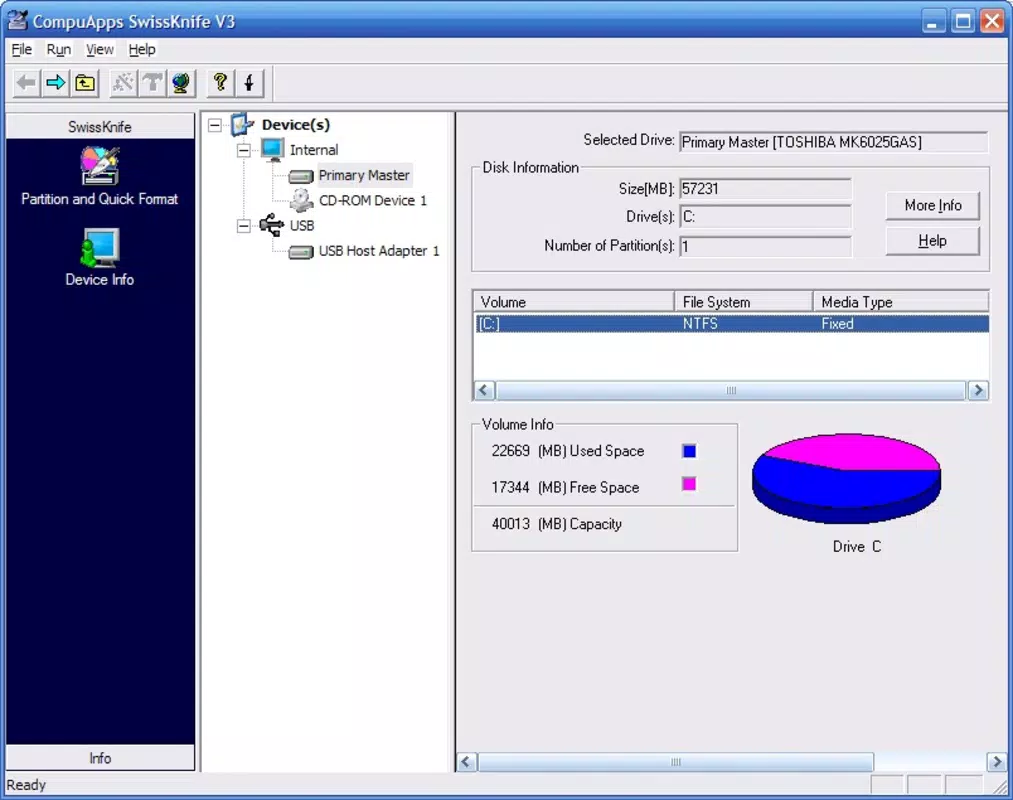Viewport: 1013px width, 800px height.
Task: Click the CD-ROM Device 1 disc icon
Action: click(x=302, y=200)
